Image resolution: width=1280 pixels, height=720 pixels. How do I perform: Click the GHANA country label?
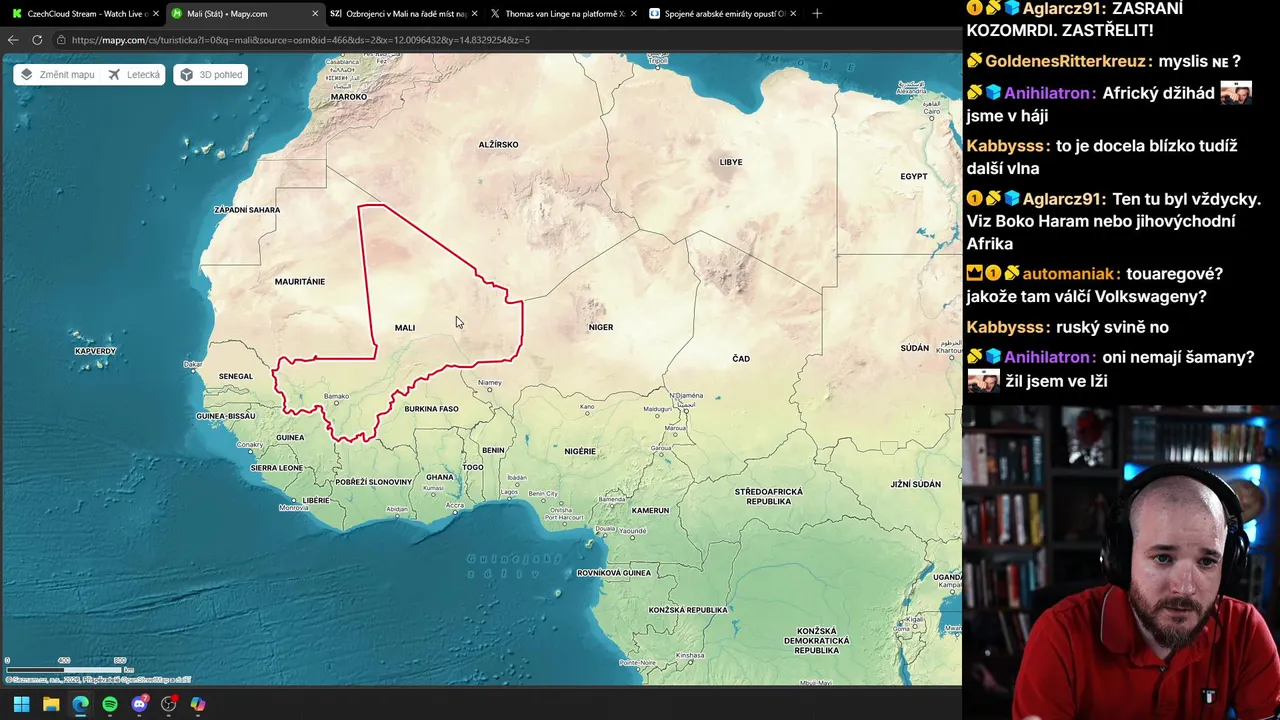pos(440,477)
